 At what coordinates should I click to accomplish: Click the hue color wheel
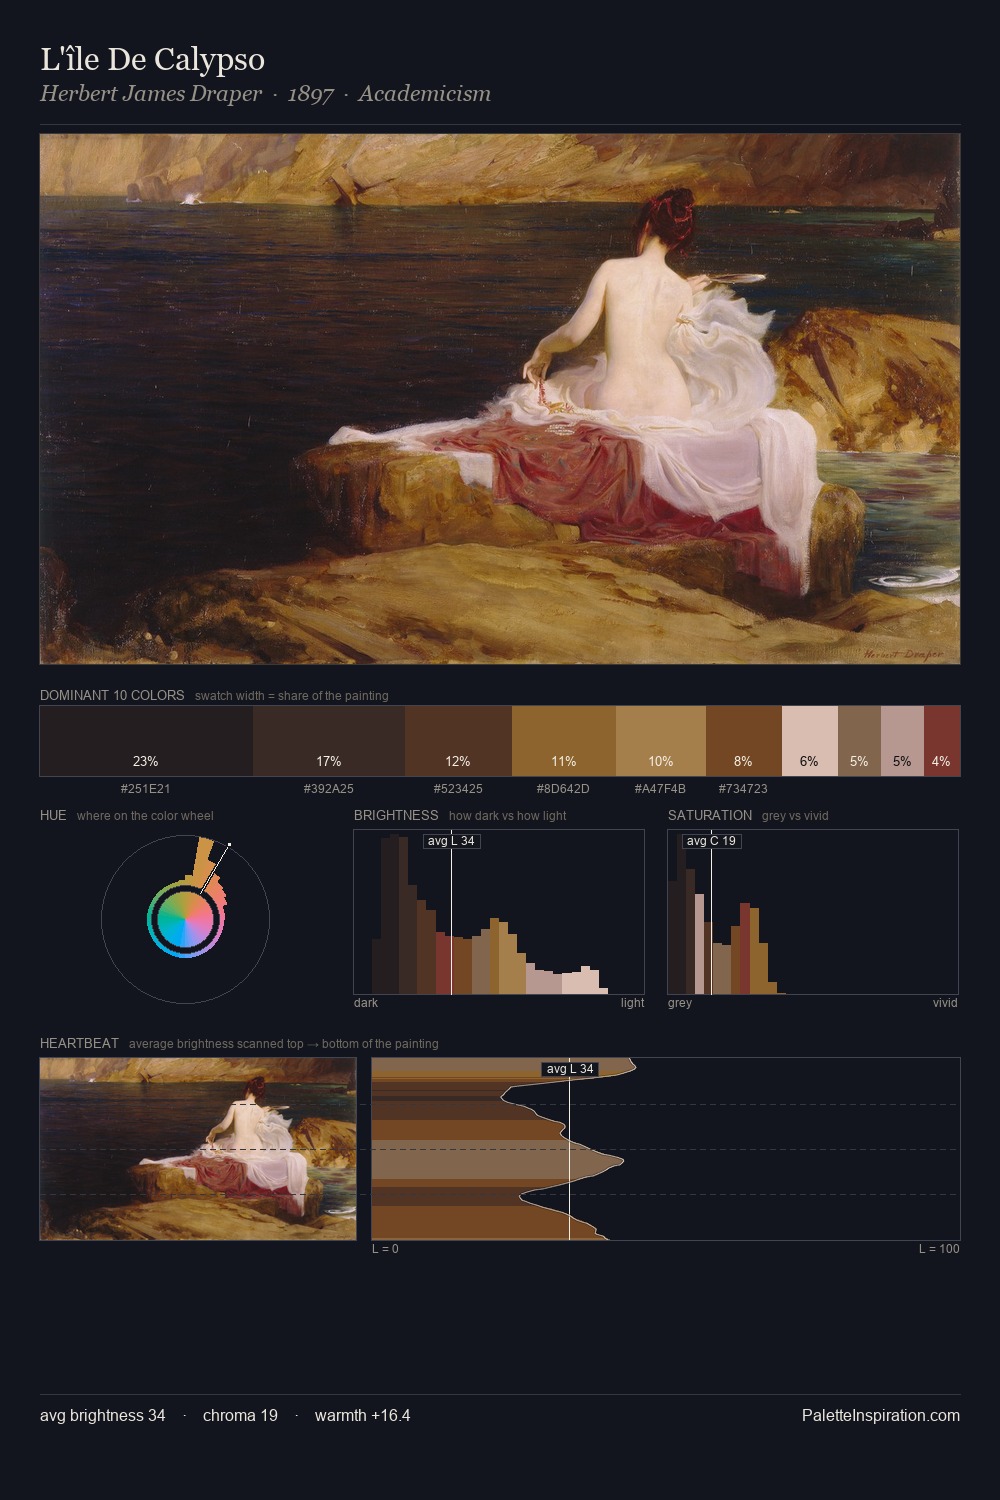(x=185, y=919)
